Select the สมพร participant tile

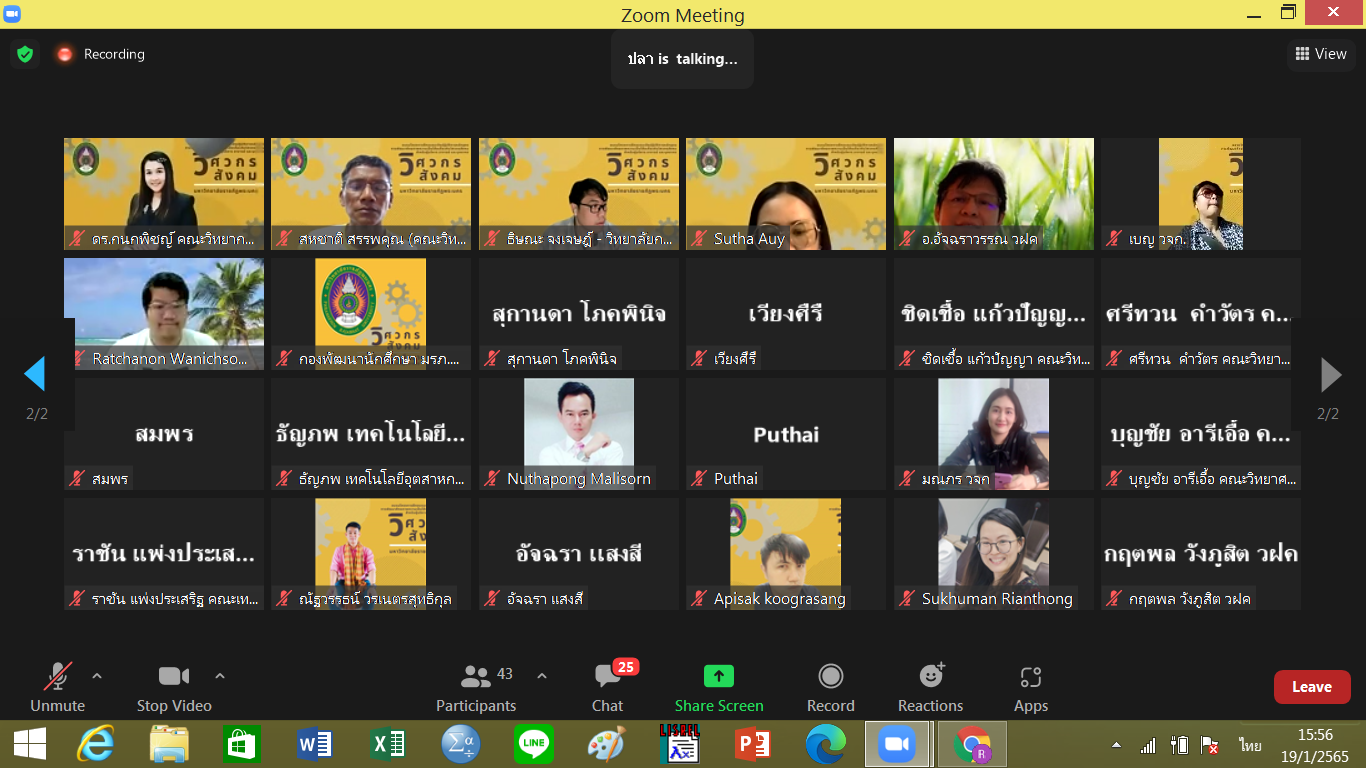coord(164,434)
